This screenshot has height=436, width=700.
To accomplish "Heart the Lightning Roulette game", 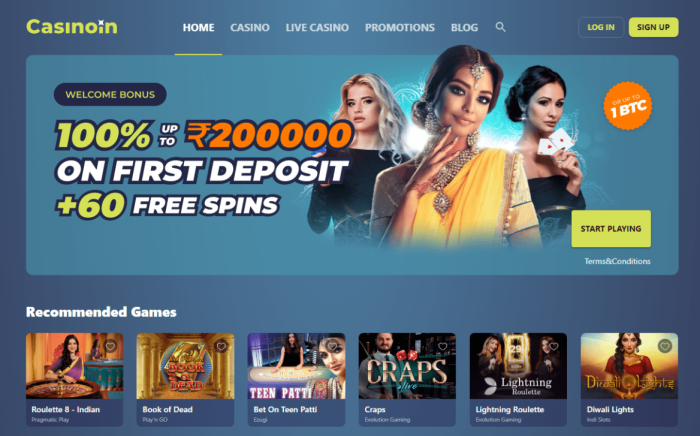I will (x=554, y=346).
